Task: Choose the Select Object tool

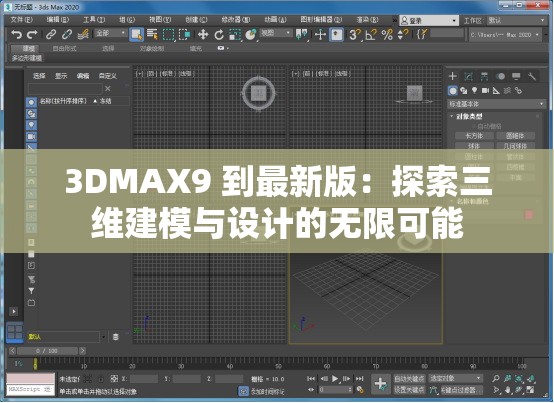Action: click(136, 34)
